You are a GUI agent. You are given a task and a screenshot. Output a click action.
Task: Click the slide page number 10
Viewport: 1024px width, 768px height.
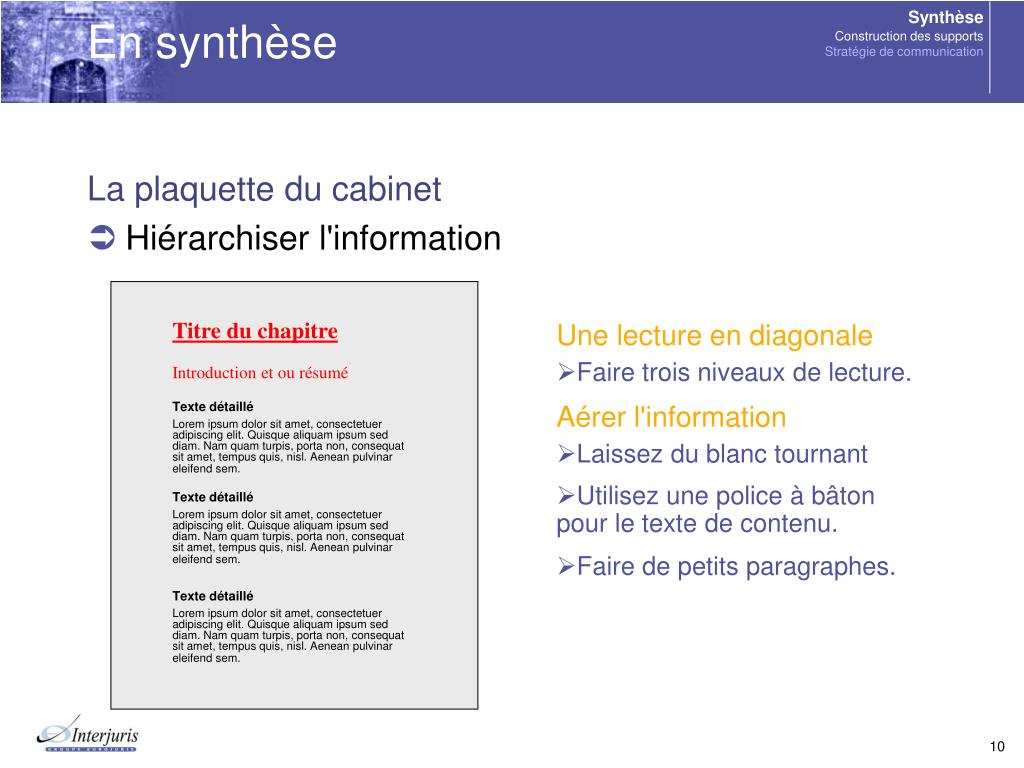point(997,746)
